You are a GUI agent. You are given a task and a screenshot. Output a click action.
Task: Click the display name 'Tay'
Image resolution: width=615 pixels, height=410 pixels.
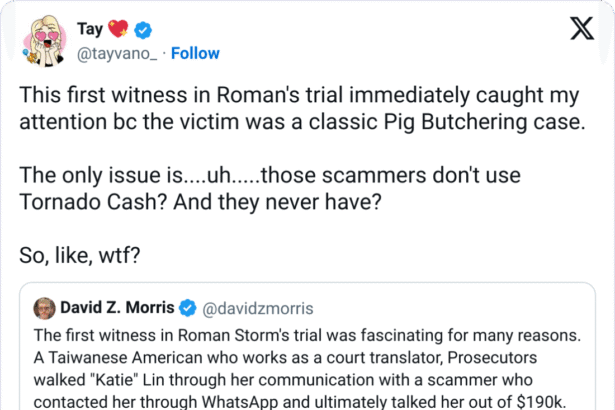[88, 30]
